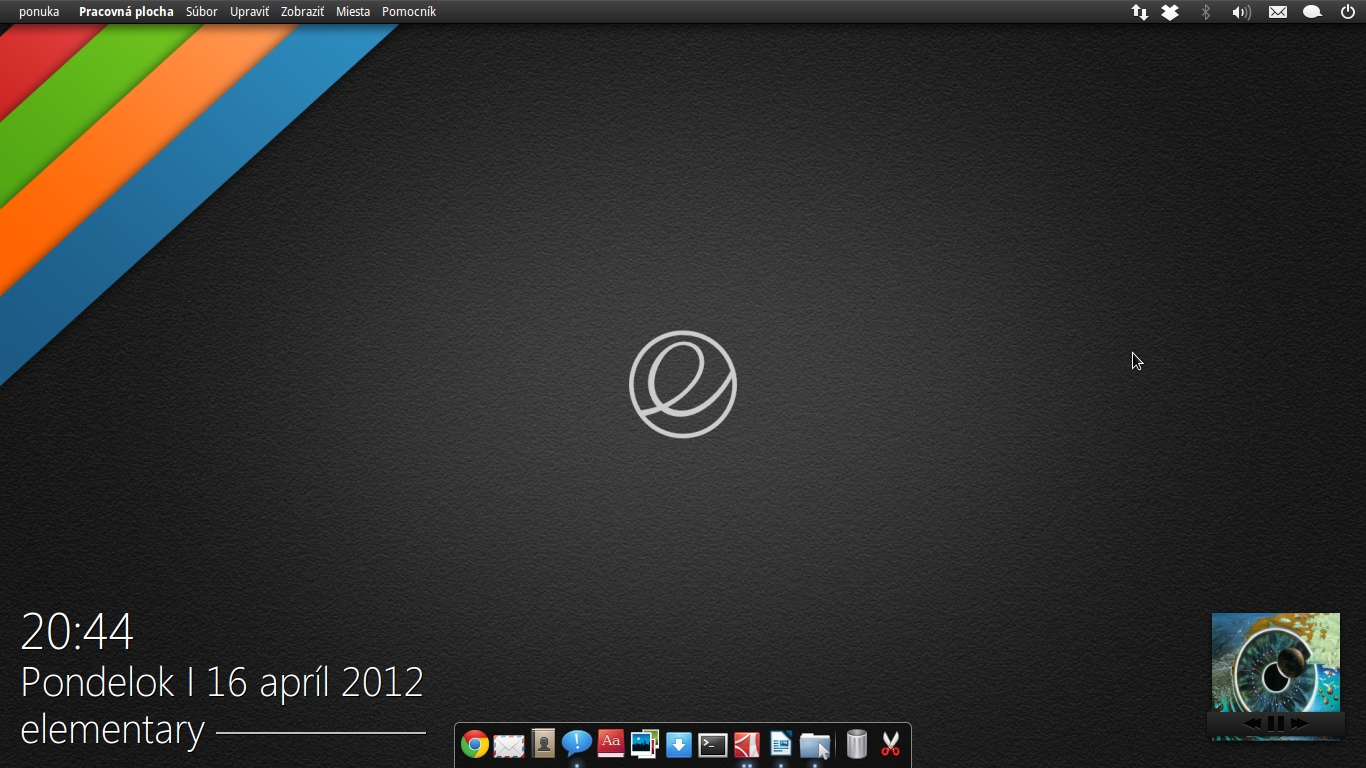Open the Upraviť menu
This screenshot has height=768, width=1366.
pos(249,12)
